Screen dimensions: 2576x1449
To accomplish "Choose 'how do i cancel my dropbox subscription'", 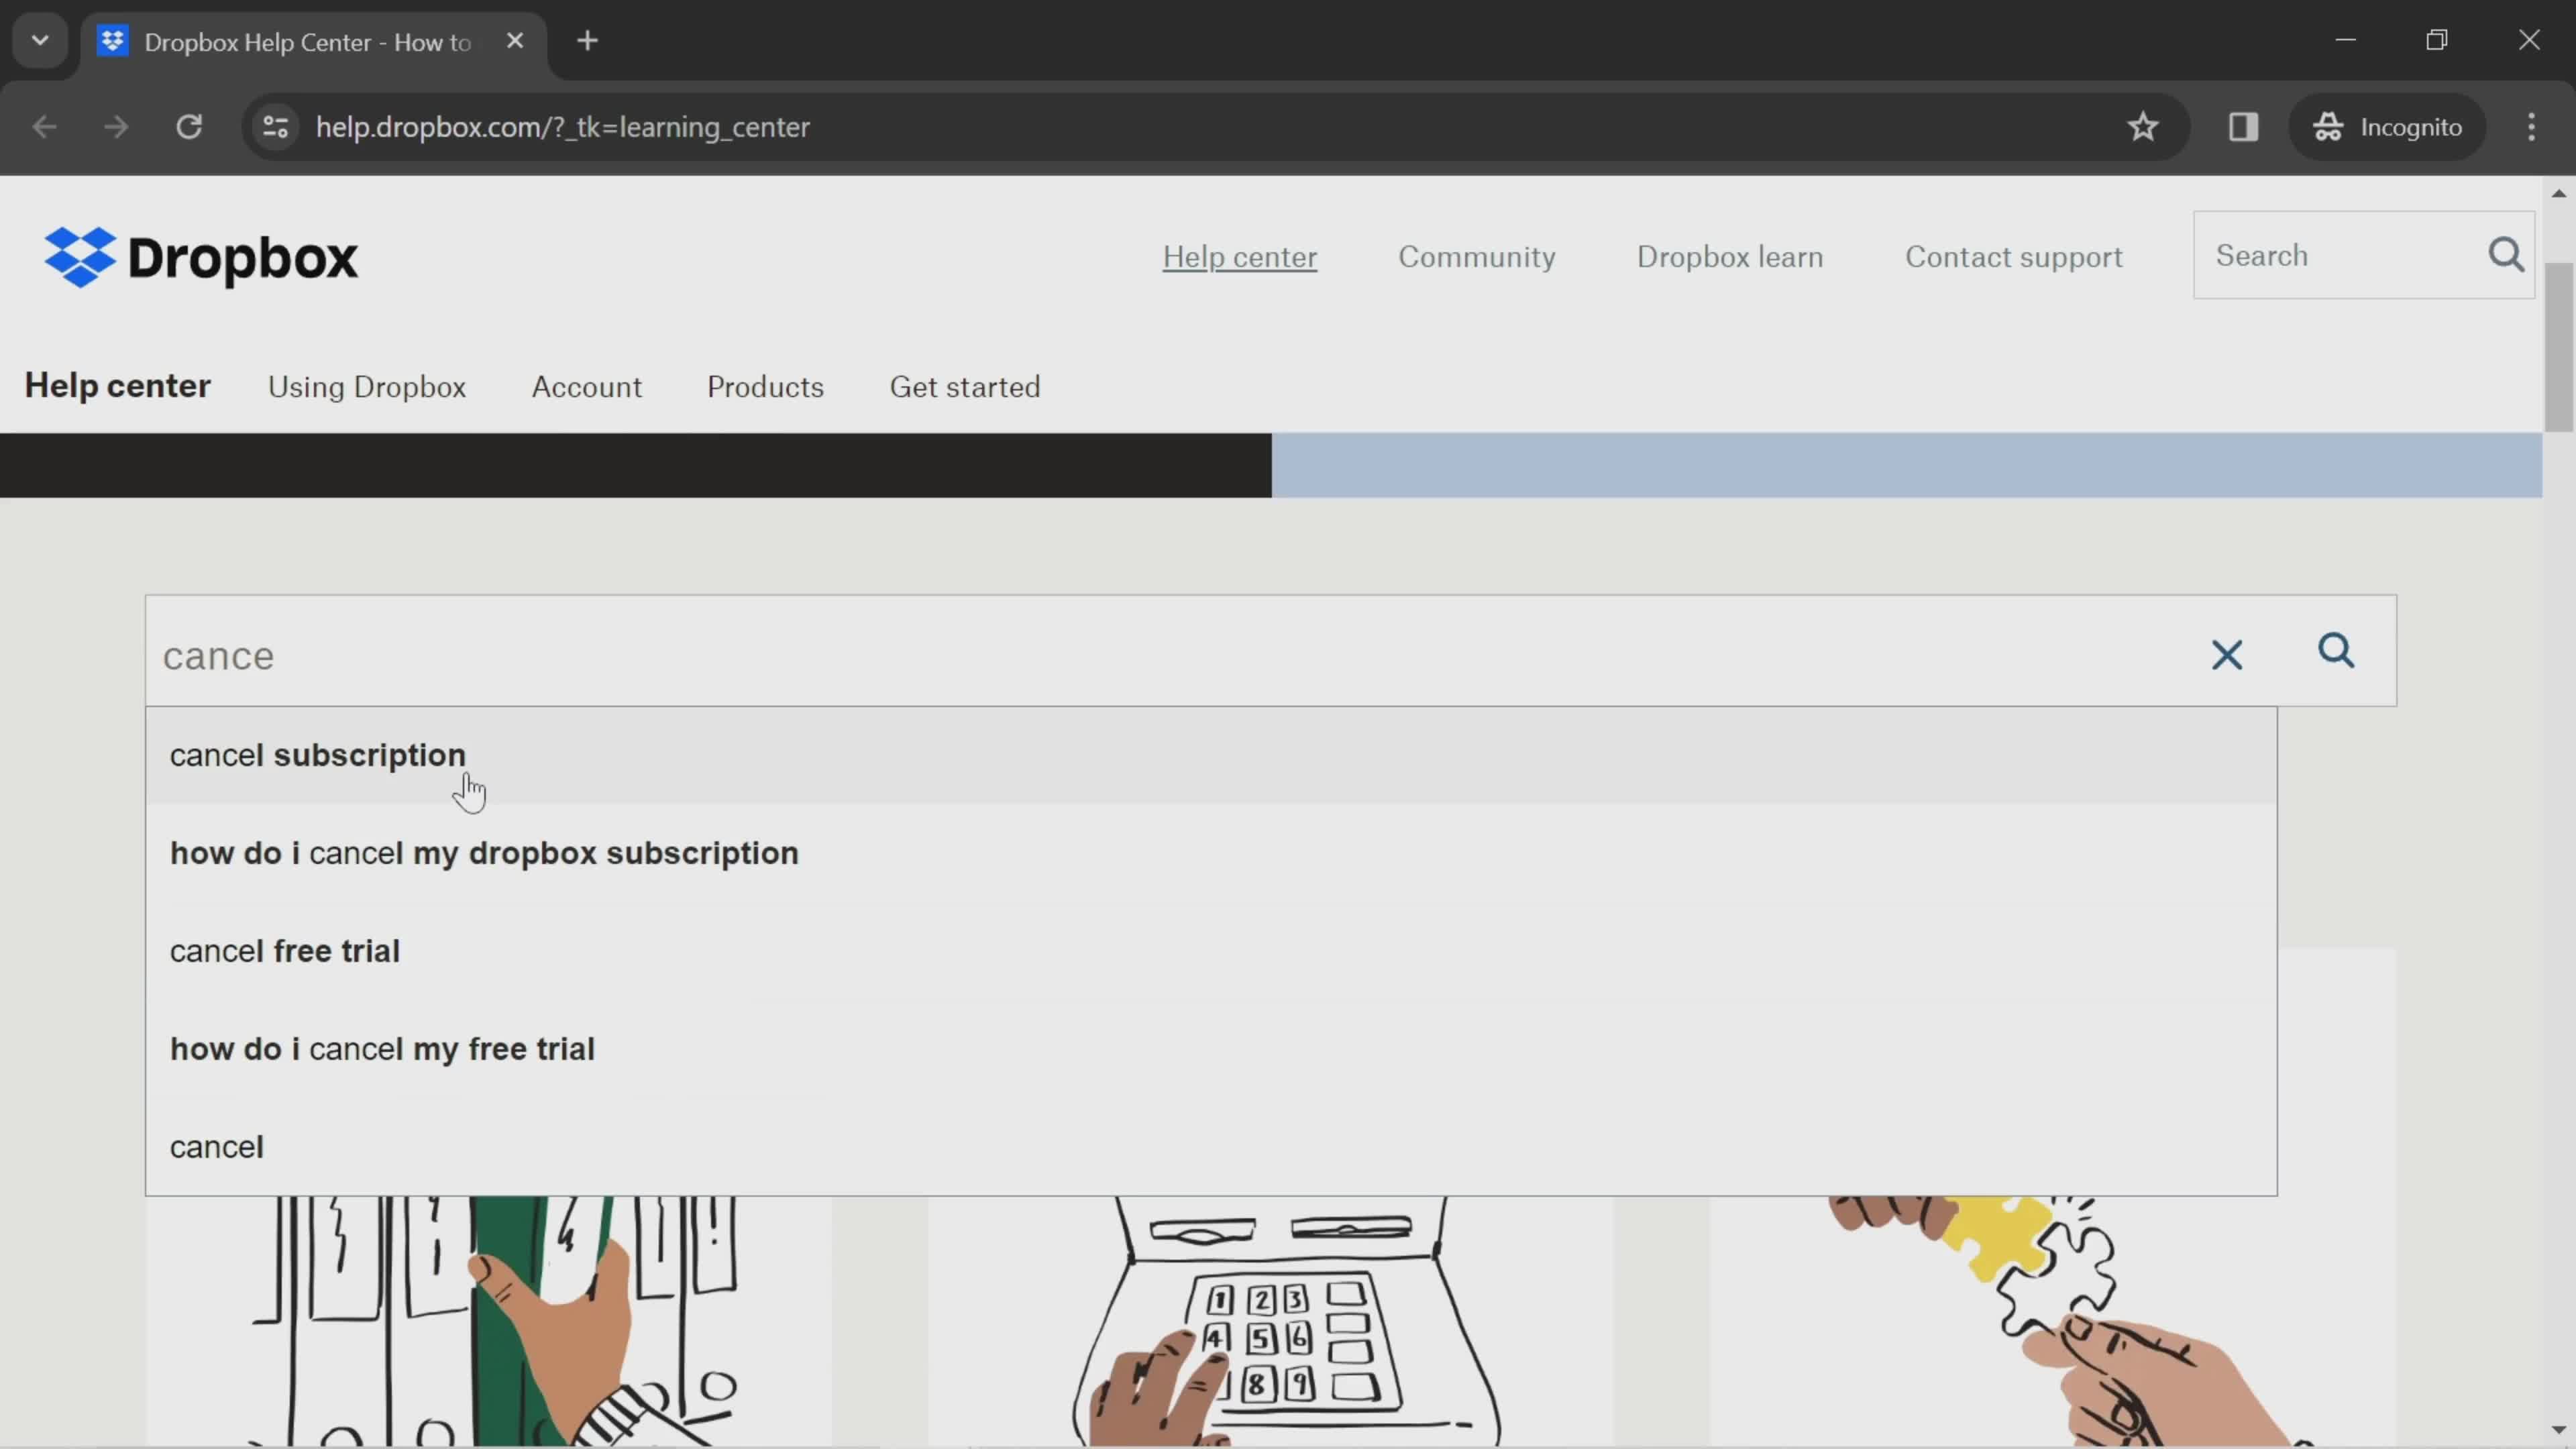I will pyautogui.click(x=1211, y=853).
